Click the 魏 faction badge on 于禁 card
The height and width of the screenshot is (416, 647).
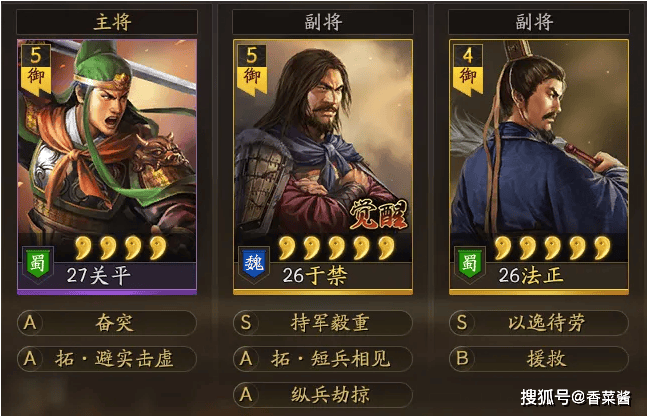(x=254, y=264)
